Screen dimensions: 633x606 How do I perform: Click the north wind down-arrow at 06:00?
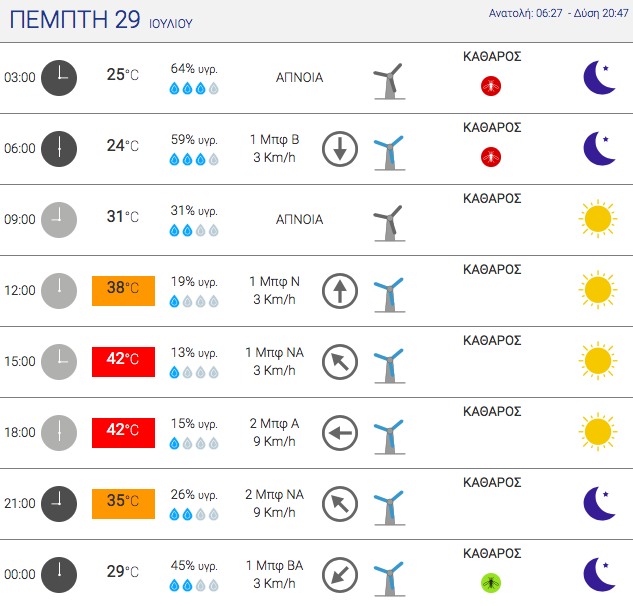(340, 149)
